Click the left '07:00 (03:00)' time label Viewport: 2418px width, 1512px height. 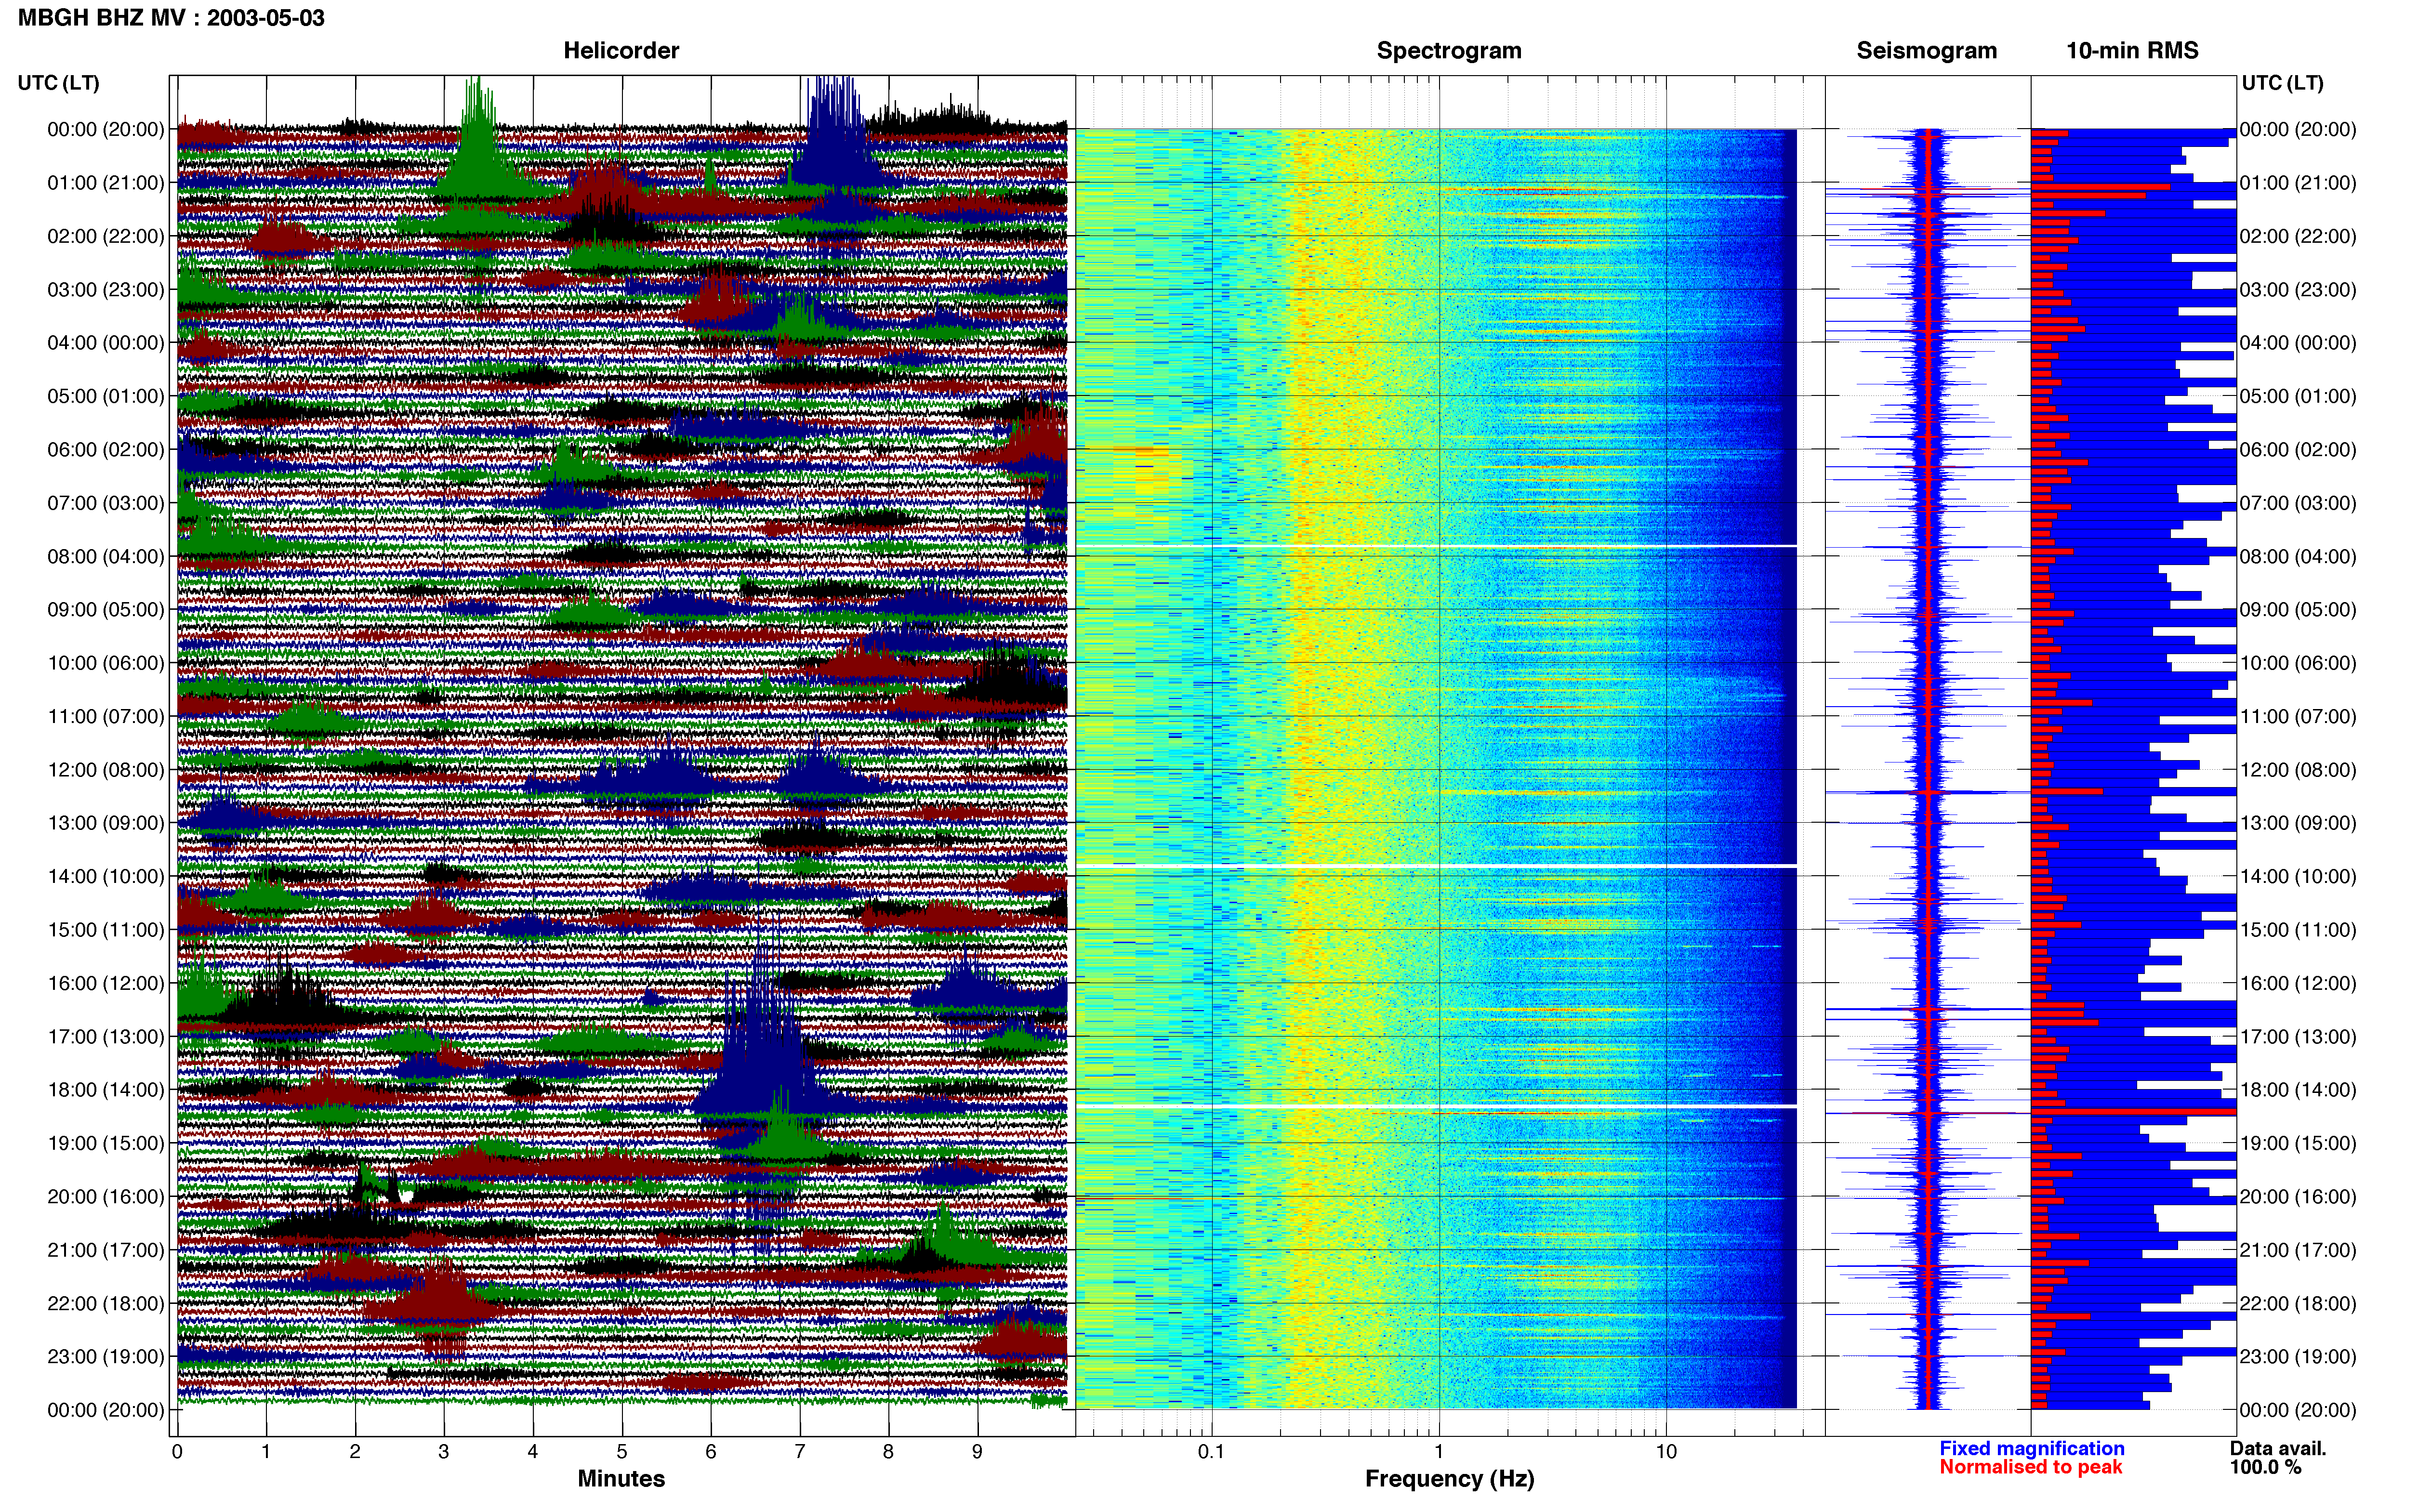(106, 503)
